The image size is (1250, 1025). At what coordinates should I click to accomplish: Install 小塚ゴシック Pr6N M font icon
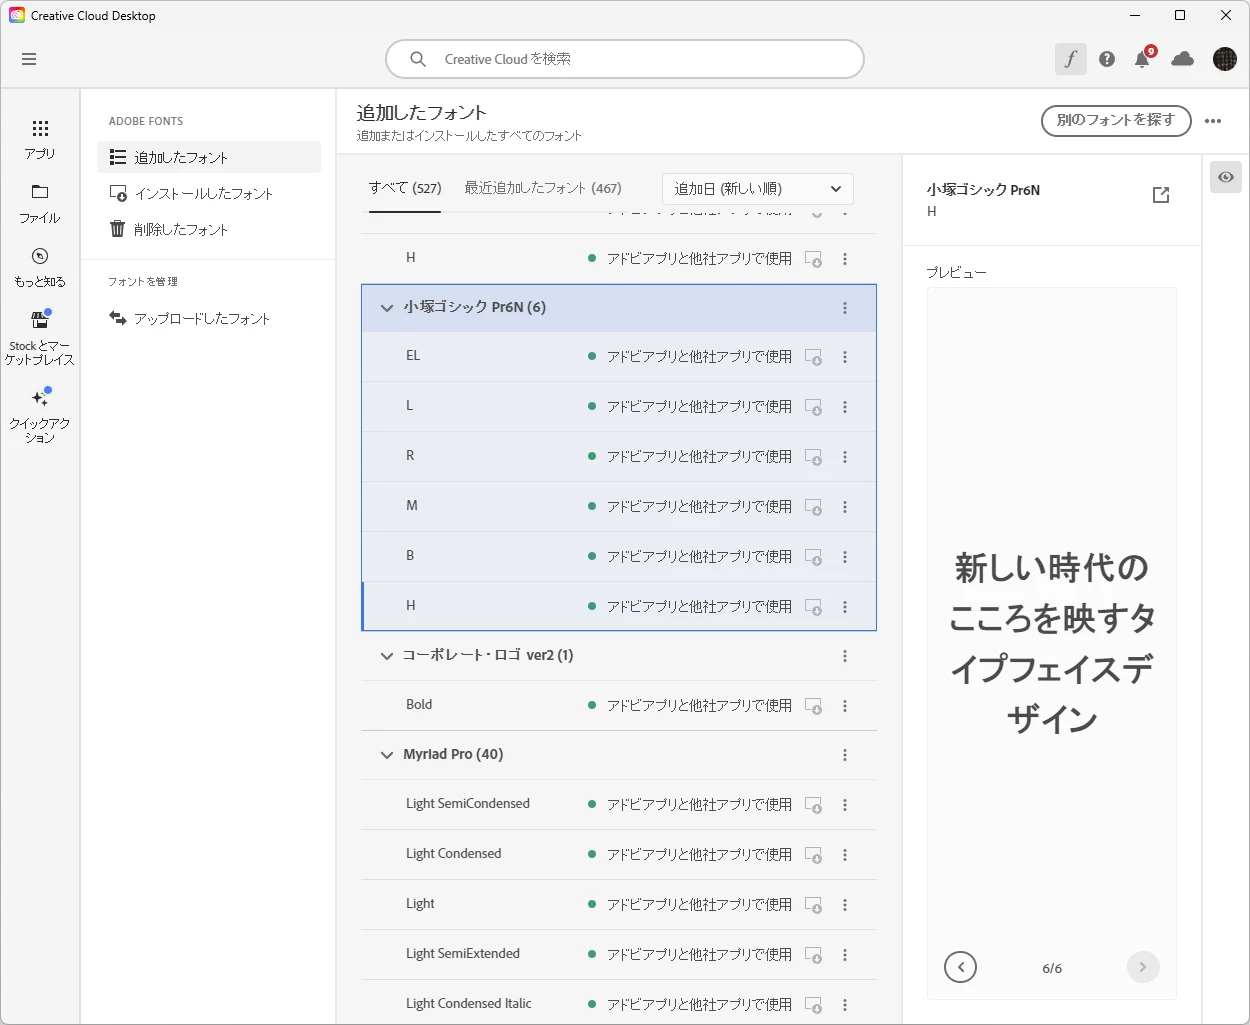tap(814, 507)
